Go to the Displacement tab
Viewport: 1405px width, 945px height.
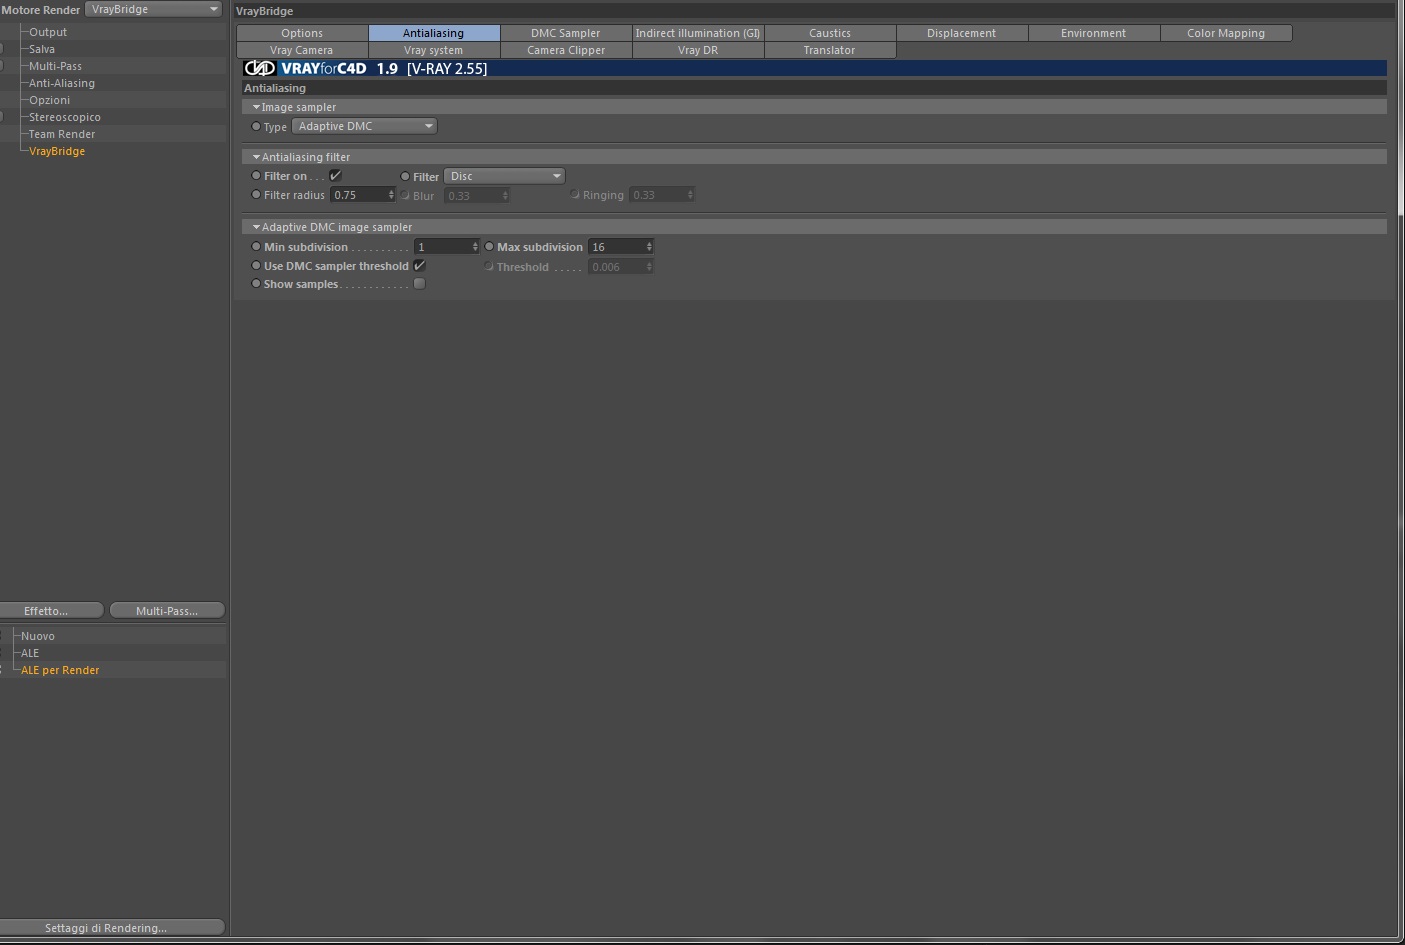962,33
